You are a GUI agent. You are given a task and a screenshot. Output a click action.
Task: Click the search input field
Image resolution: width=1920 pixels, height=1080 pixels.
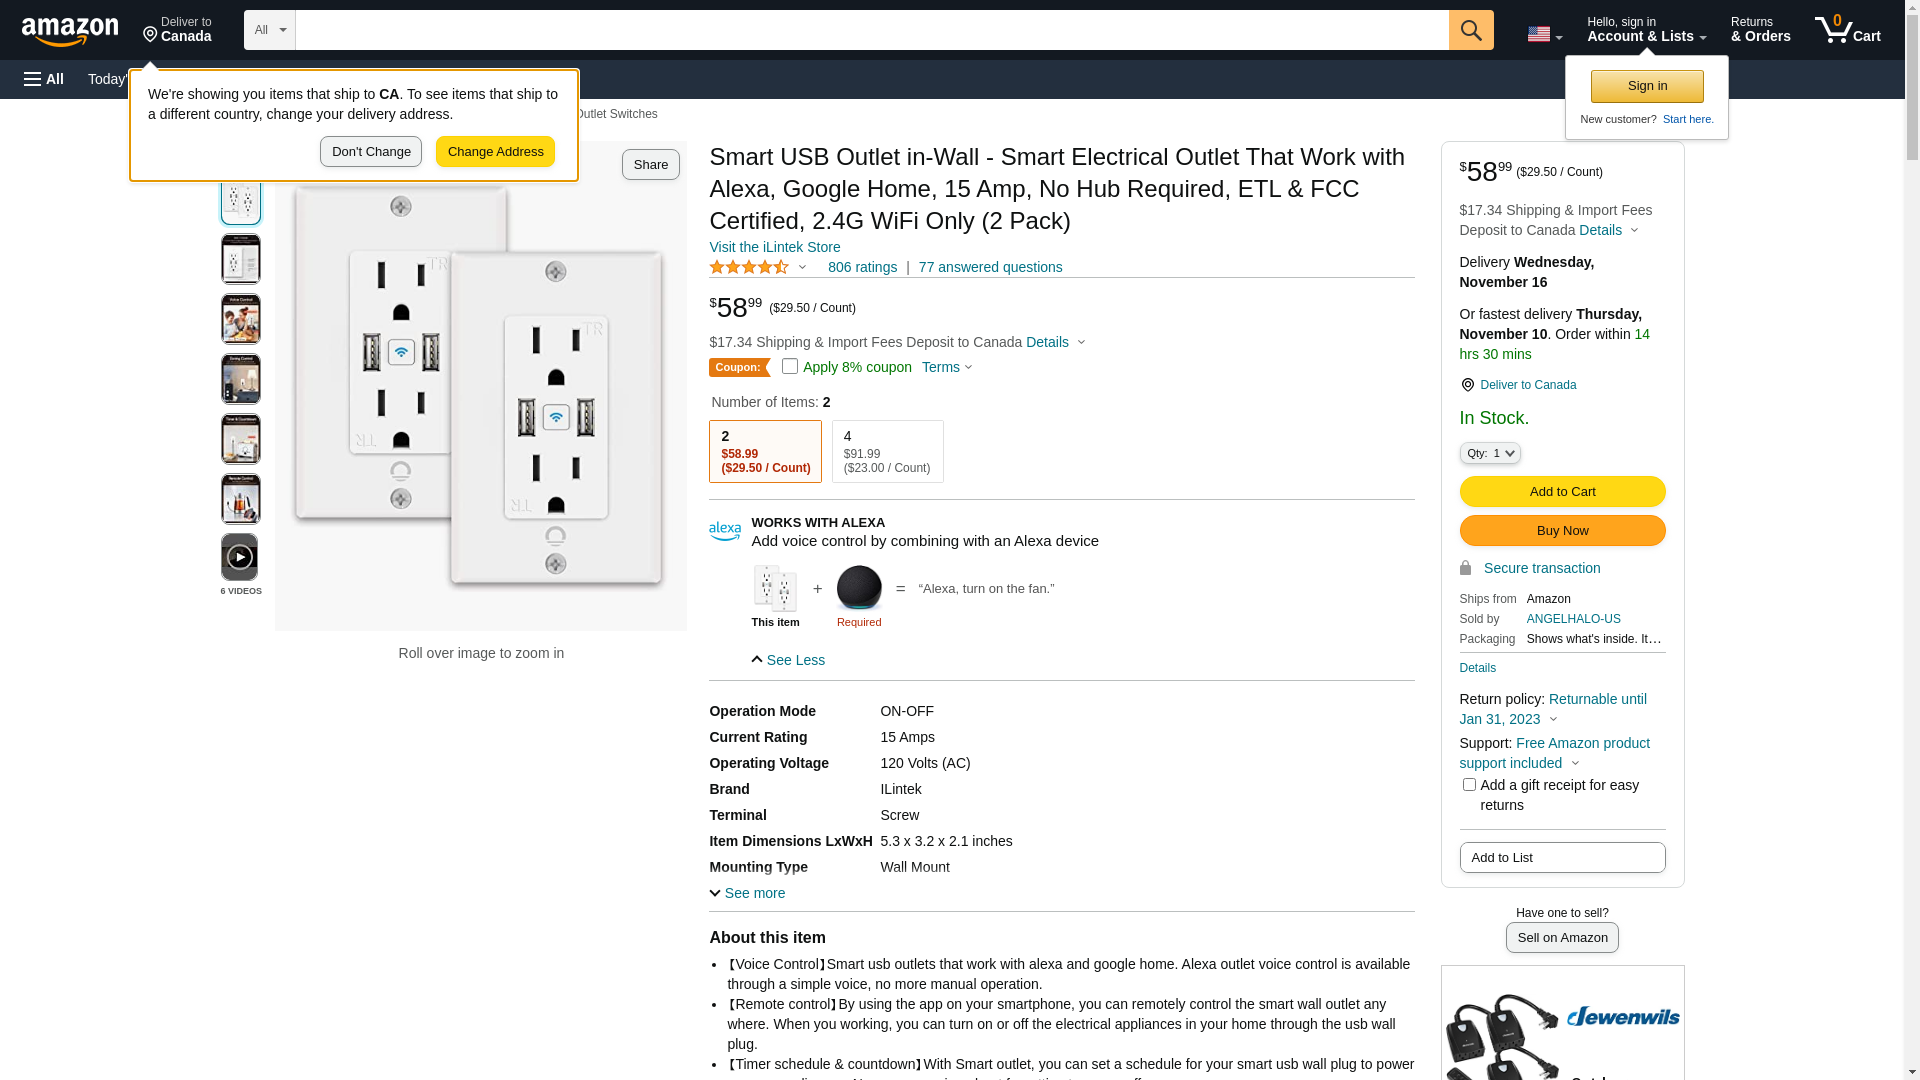tap(871, 30)
